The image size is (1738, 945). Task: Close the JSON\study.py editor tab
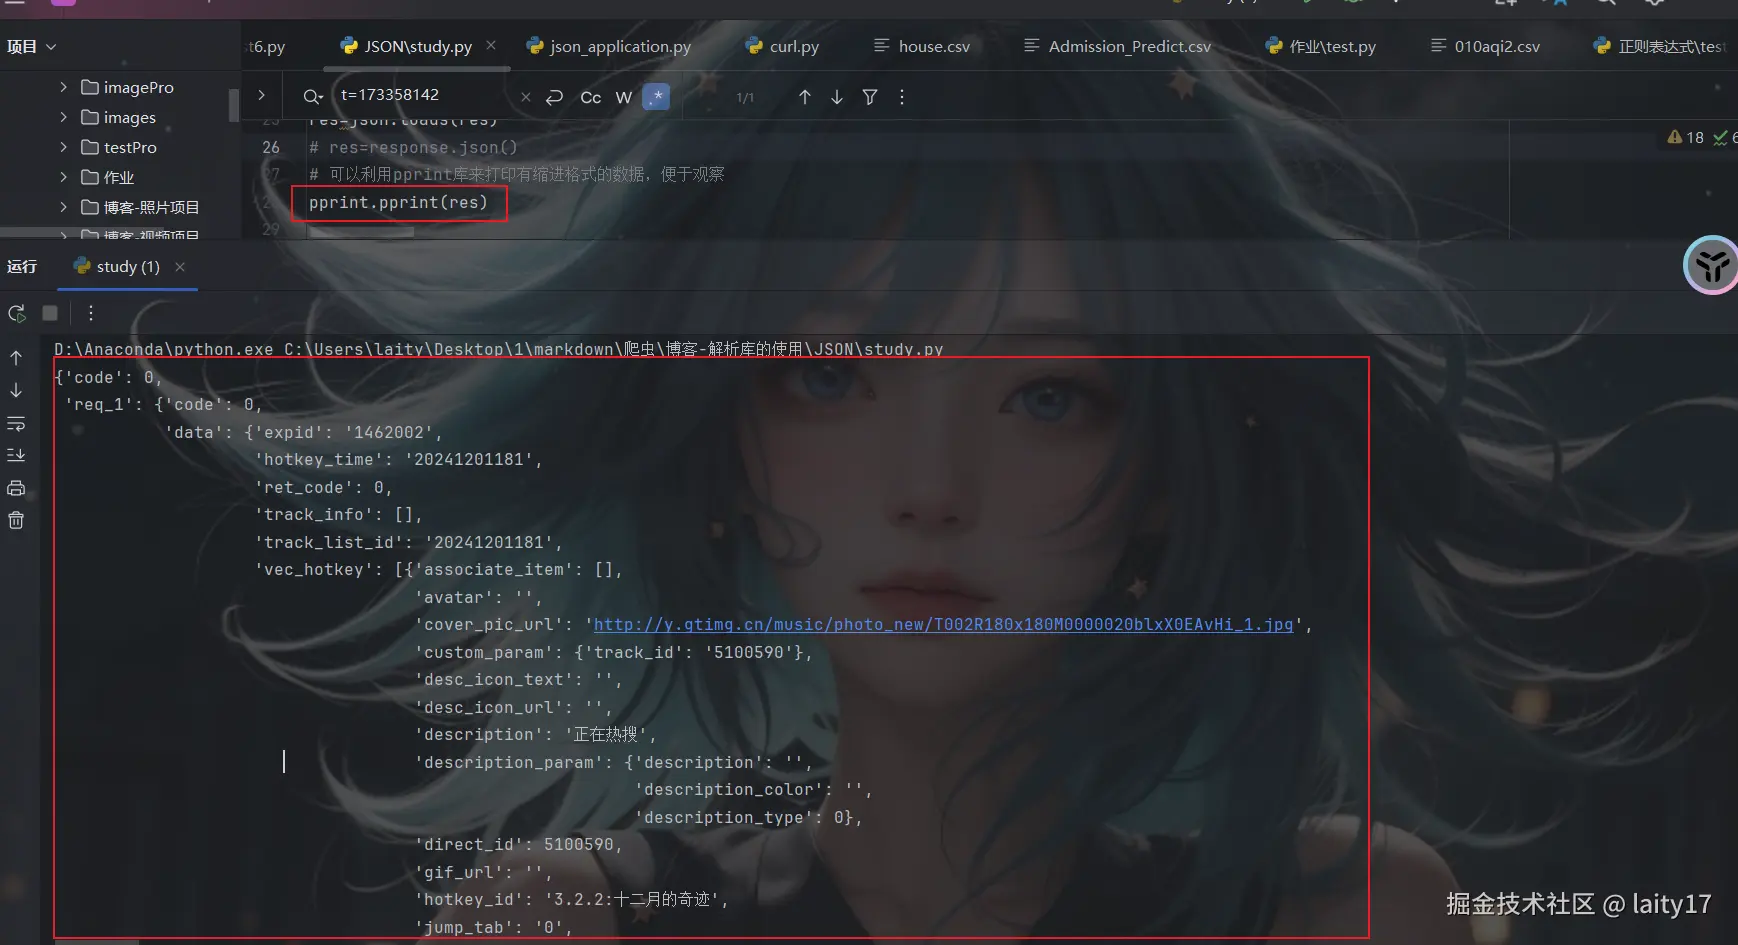(x=491, y=45)
